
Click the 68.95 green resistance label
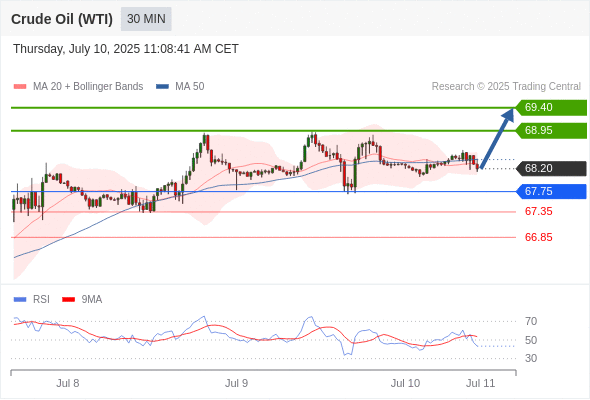pyautogui.click(x=551, y=131)
